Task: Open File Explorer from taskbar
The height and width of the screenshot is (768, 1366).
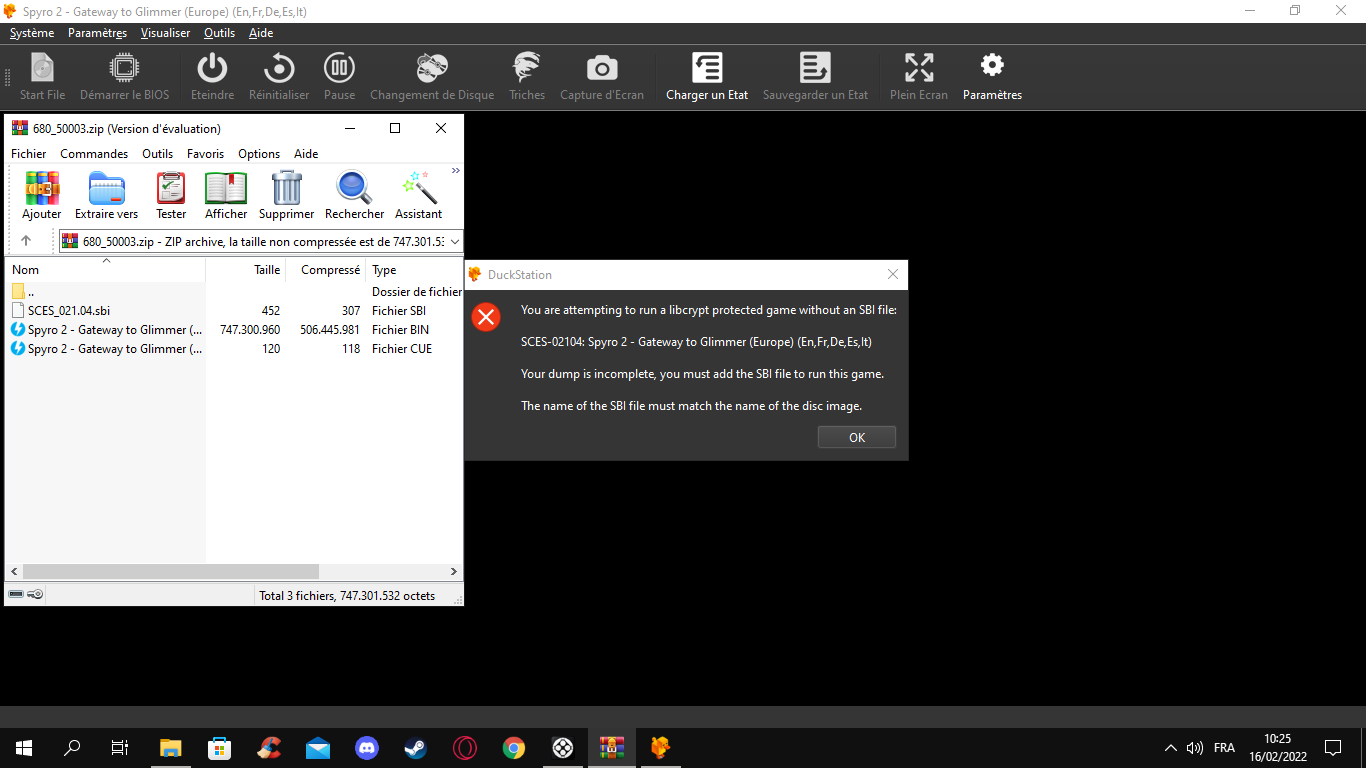Action: point(171,747)
